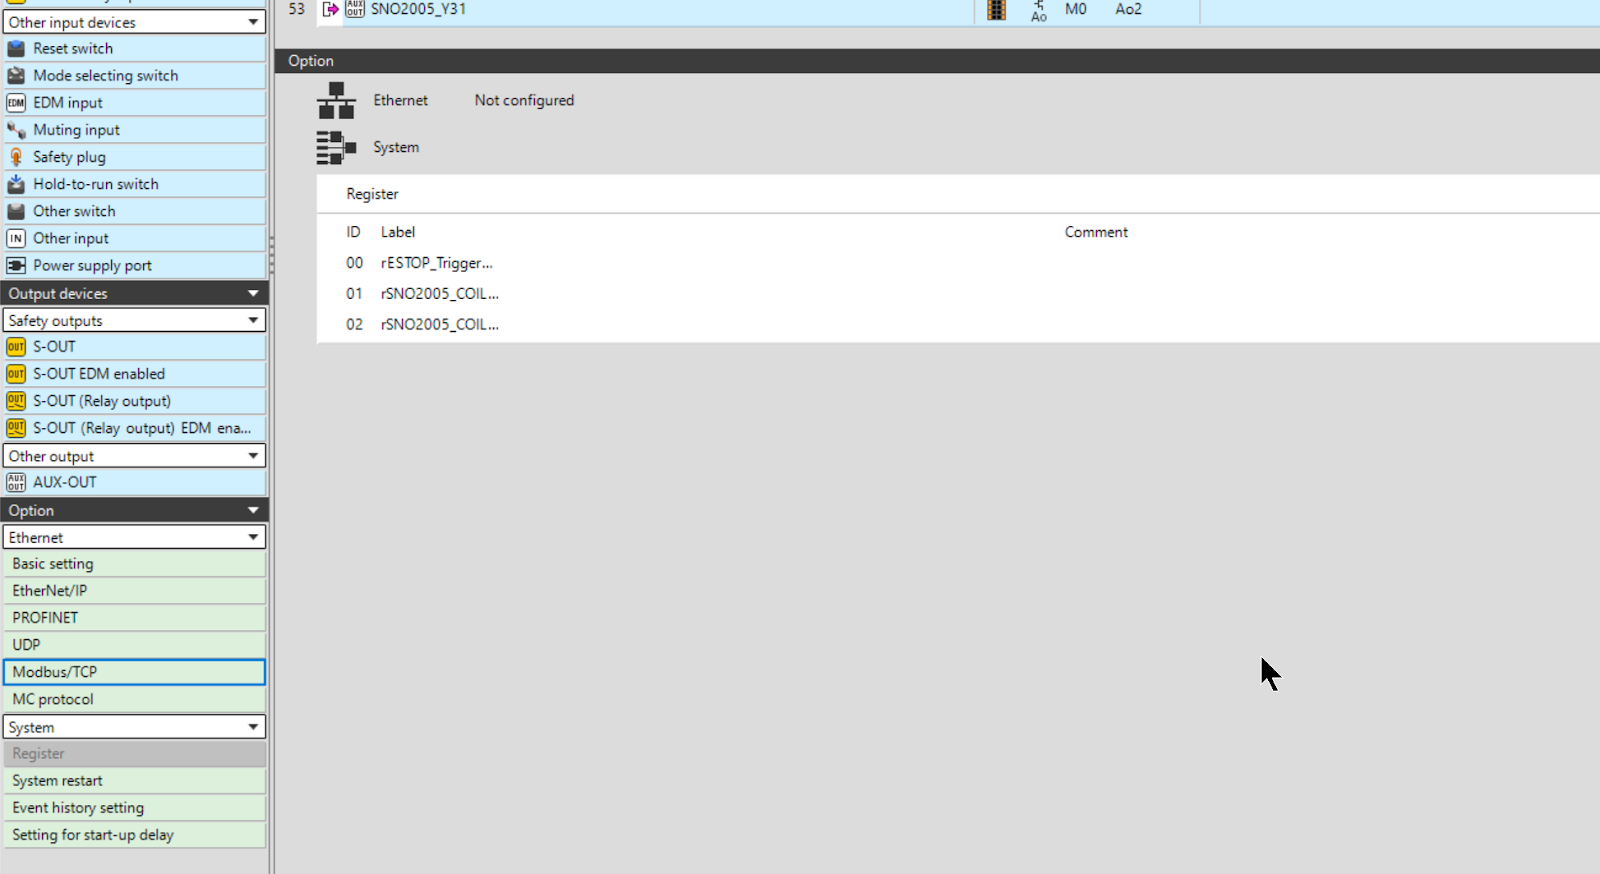Click register row 01 rSNO2005_COIL
Image resolution: width=1600 pixels, height=874 pixels.
pyautogui.click(x=958, y=294)
